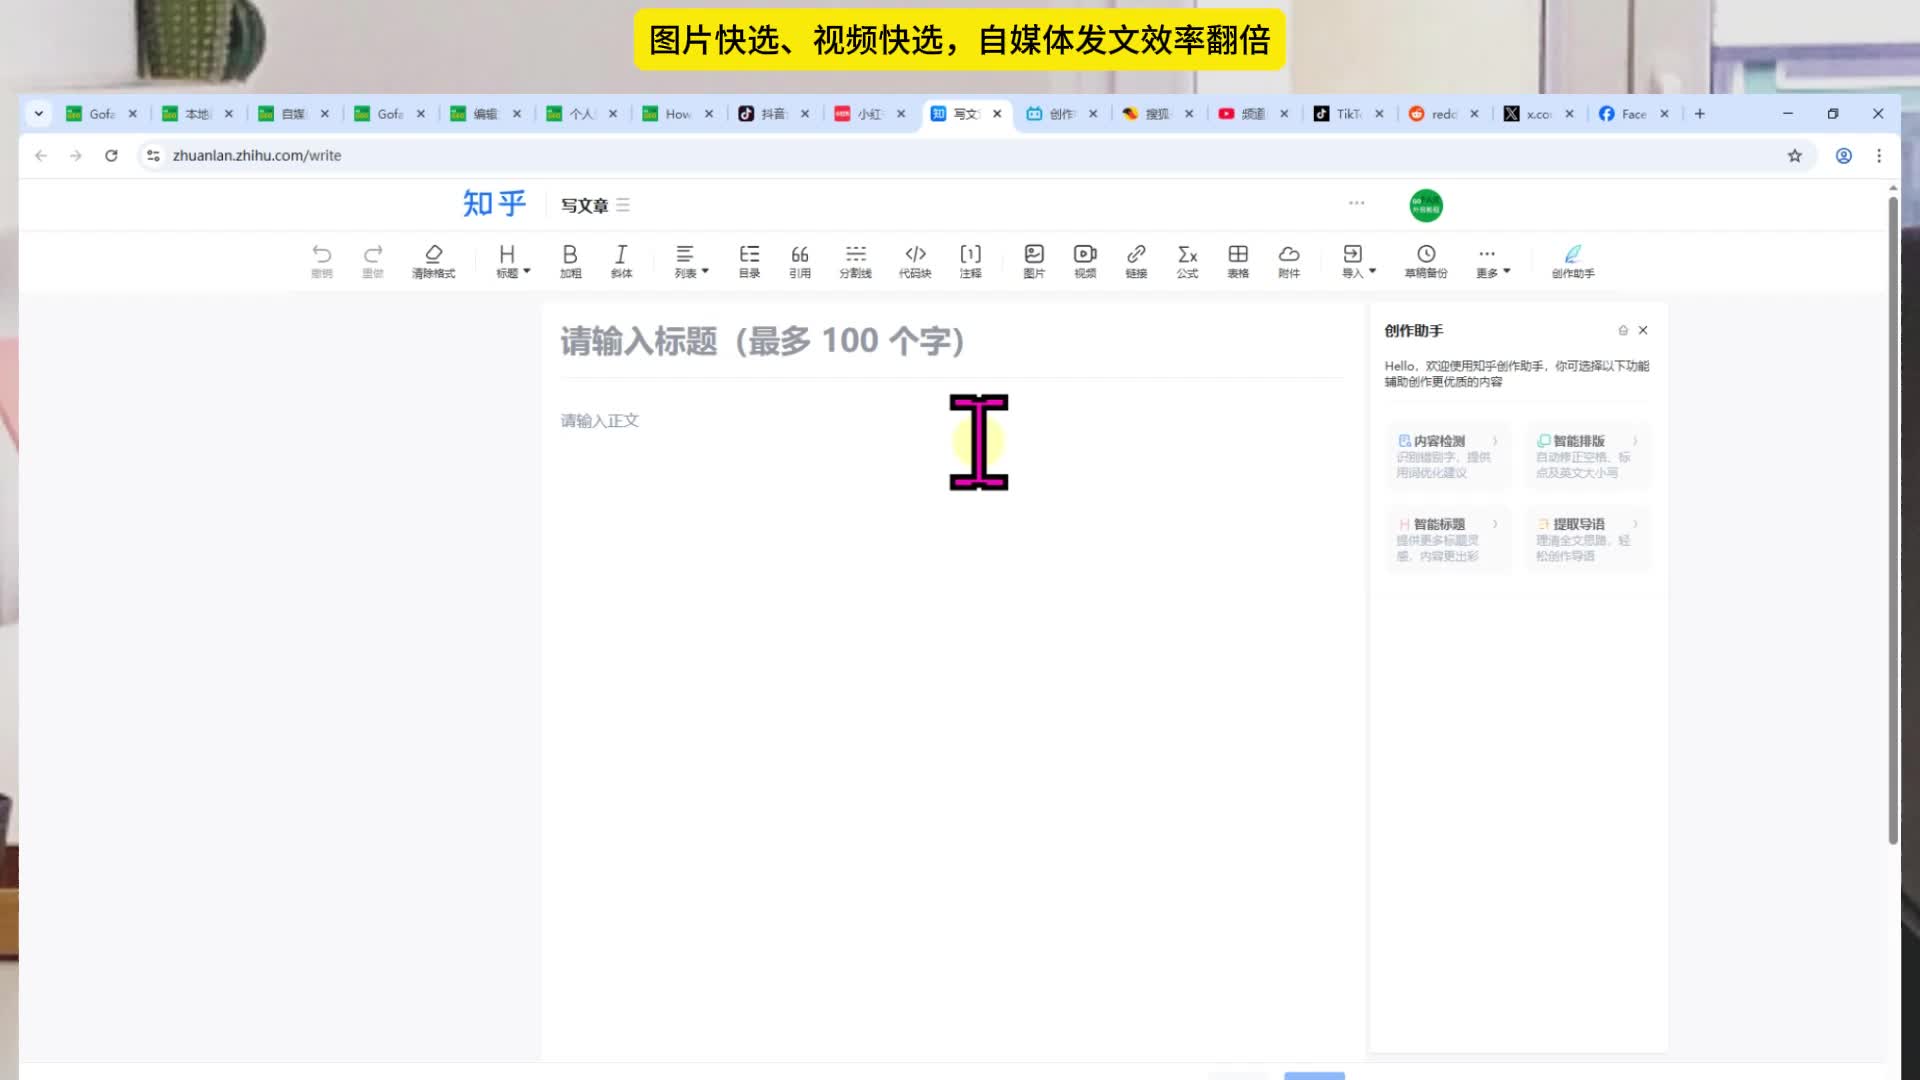This screenshot has height=1080, width=1920.
Task: Insert a hyperlink via 链接 icon
Action: [x=1136, y=260]
